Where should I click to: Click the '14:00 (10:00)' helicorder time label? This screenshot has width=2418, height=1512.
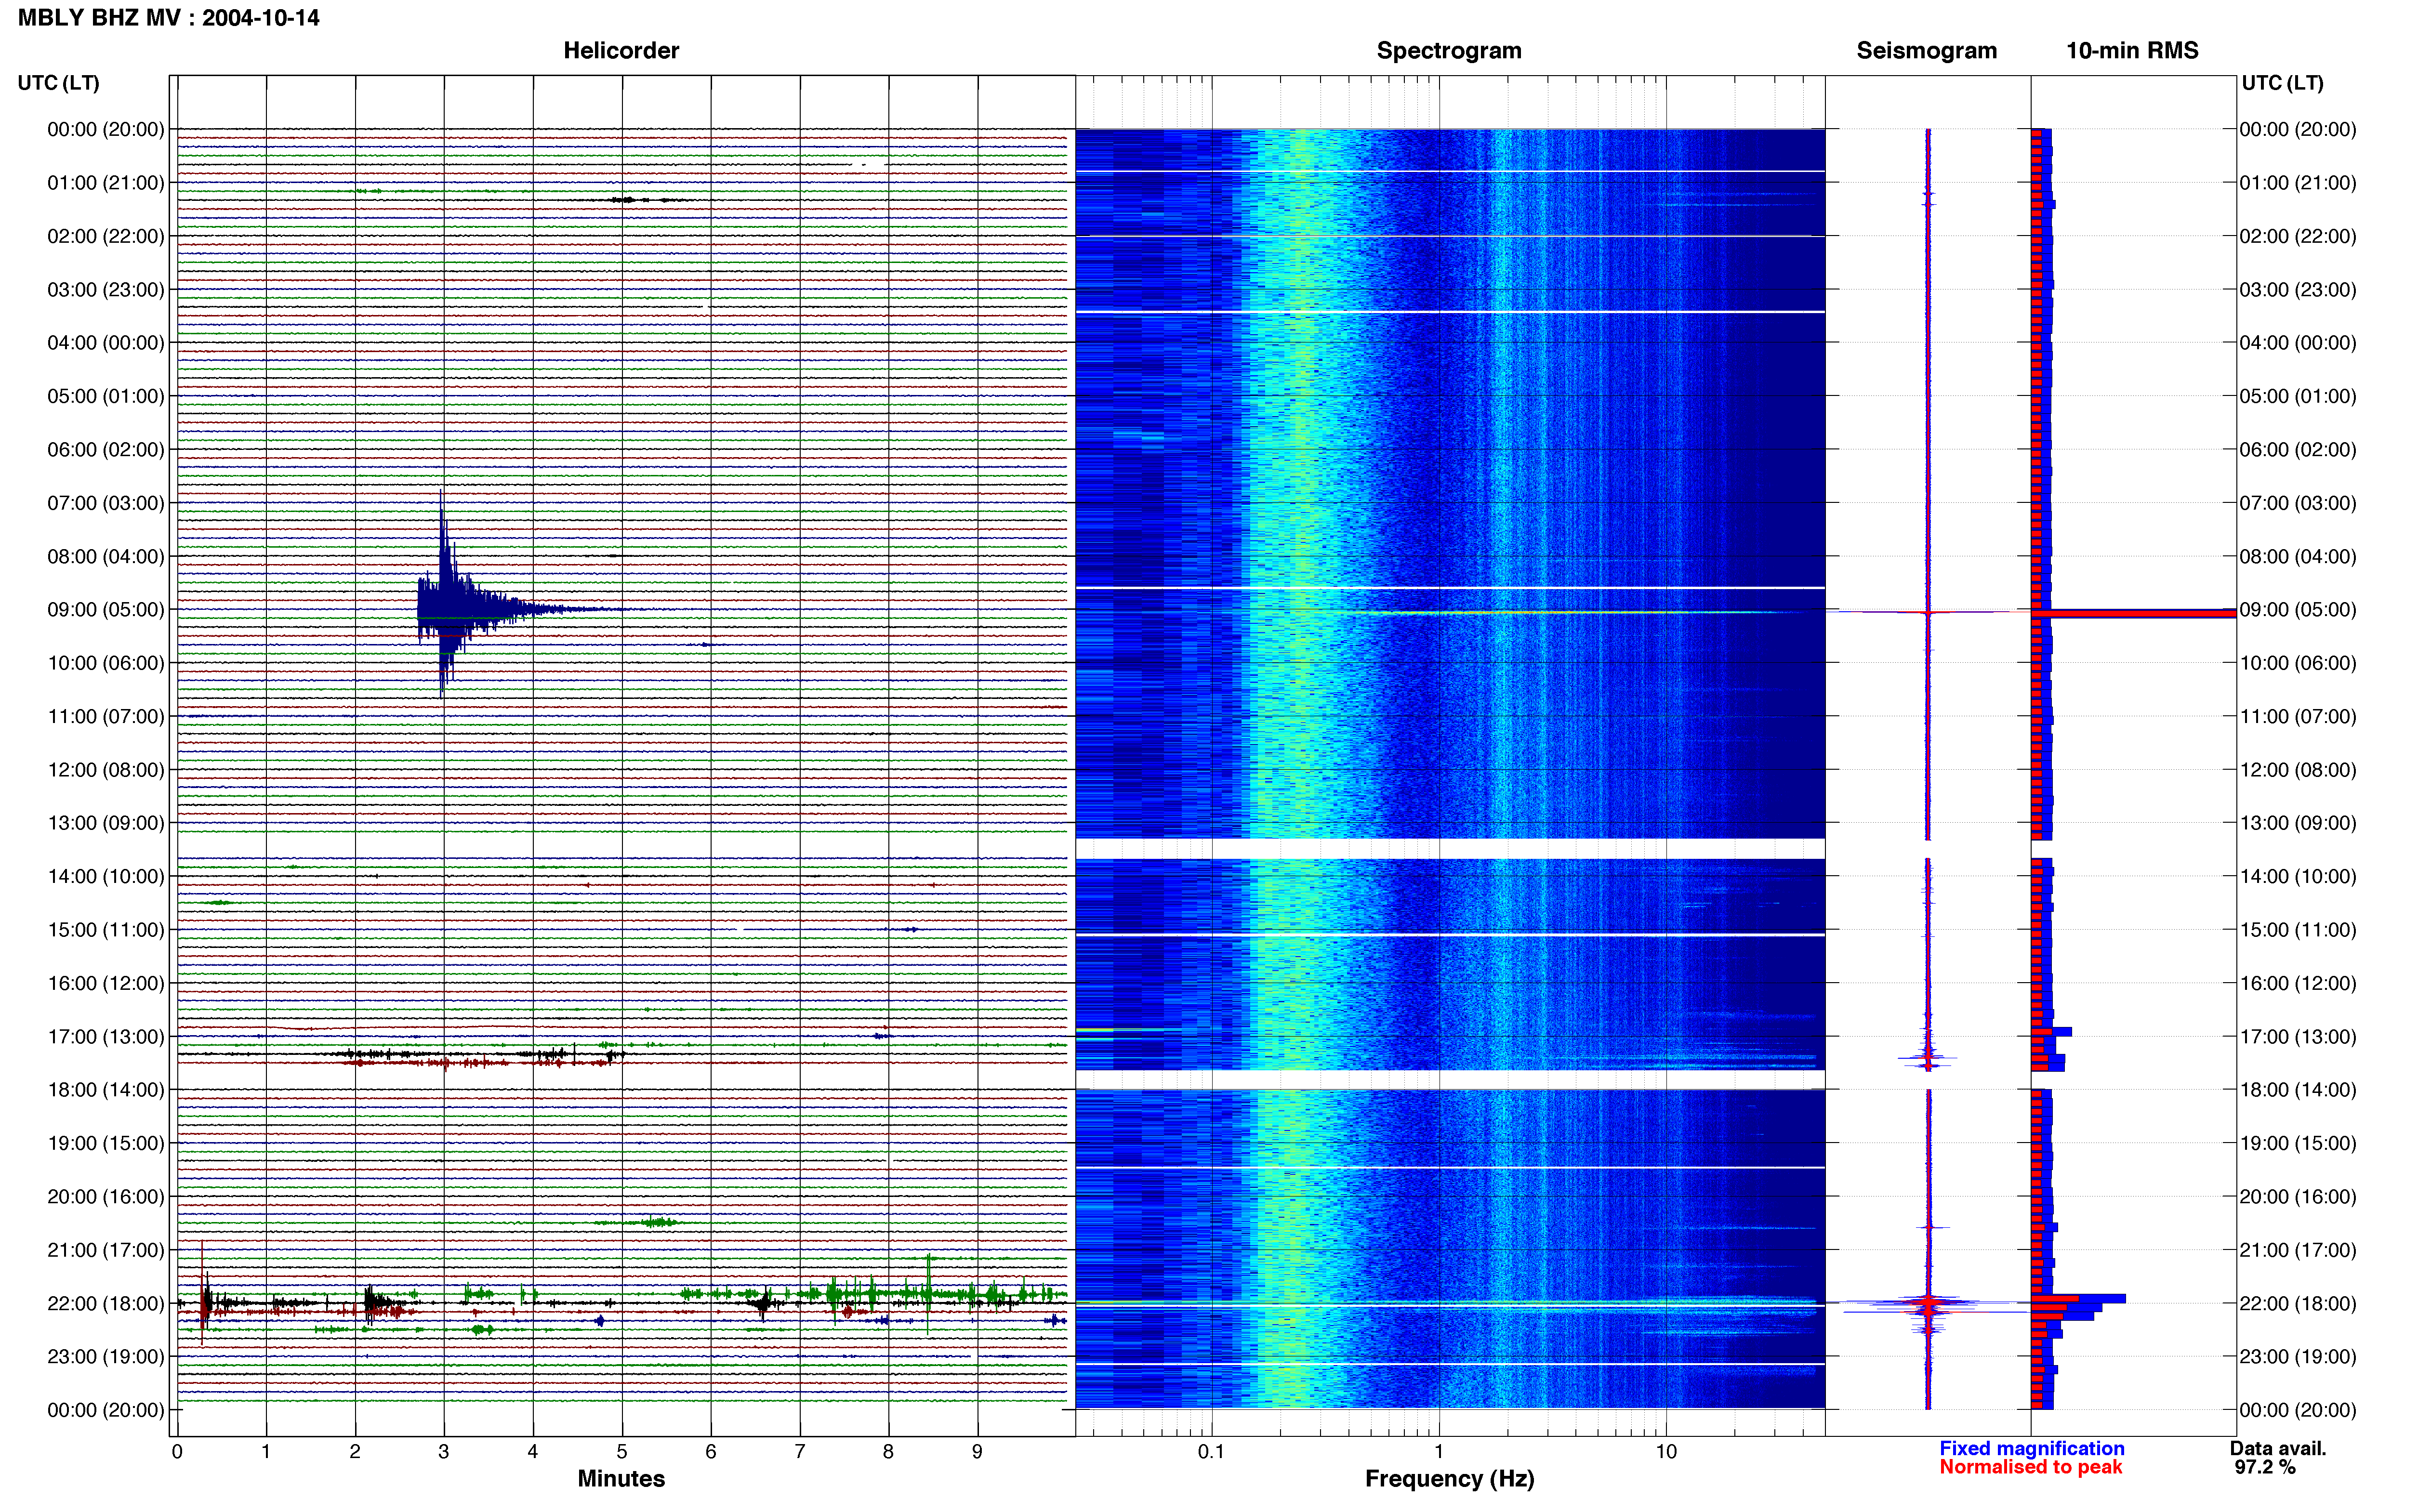(x=105, y=877)
